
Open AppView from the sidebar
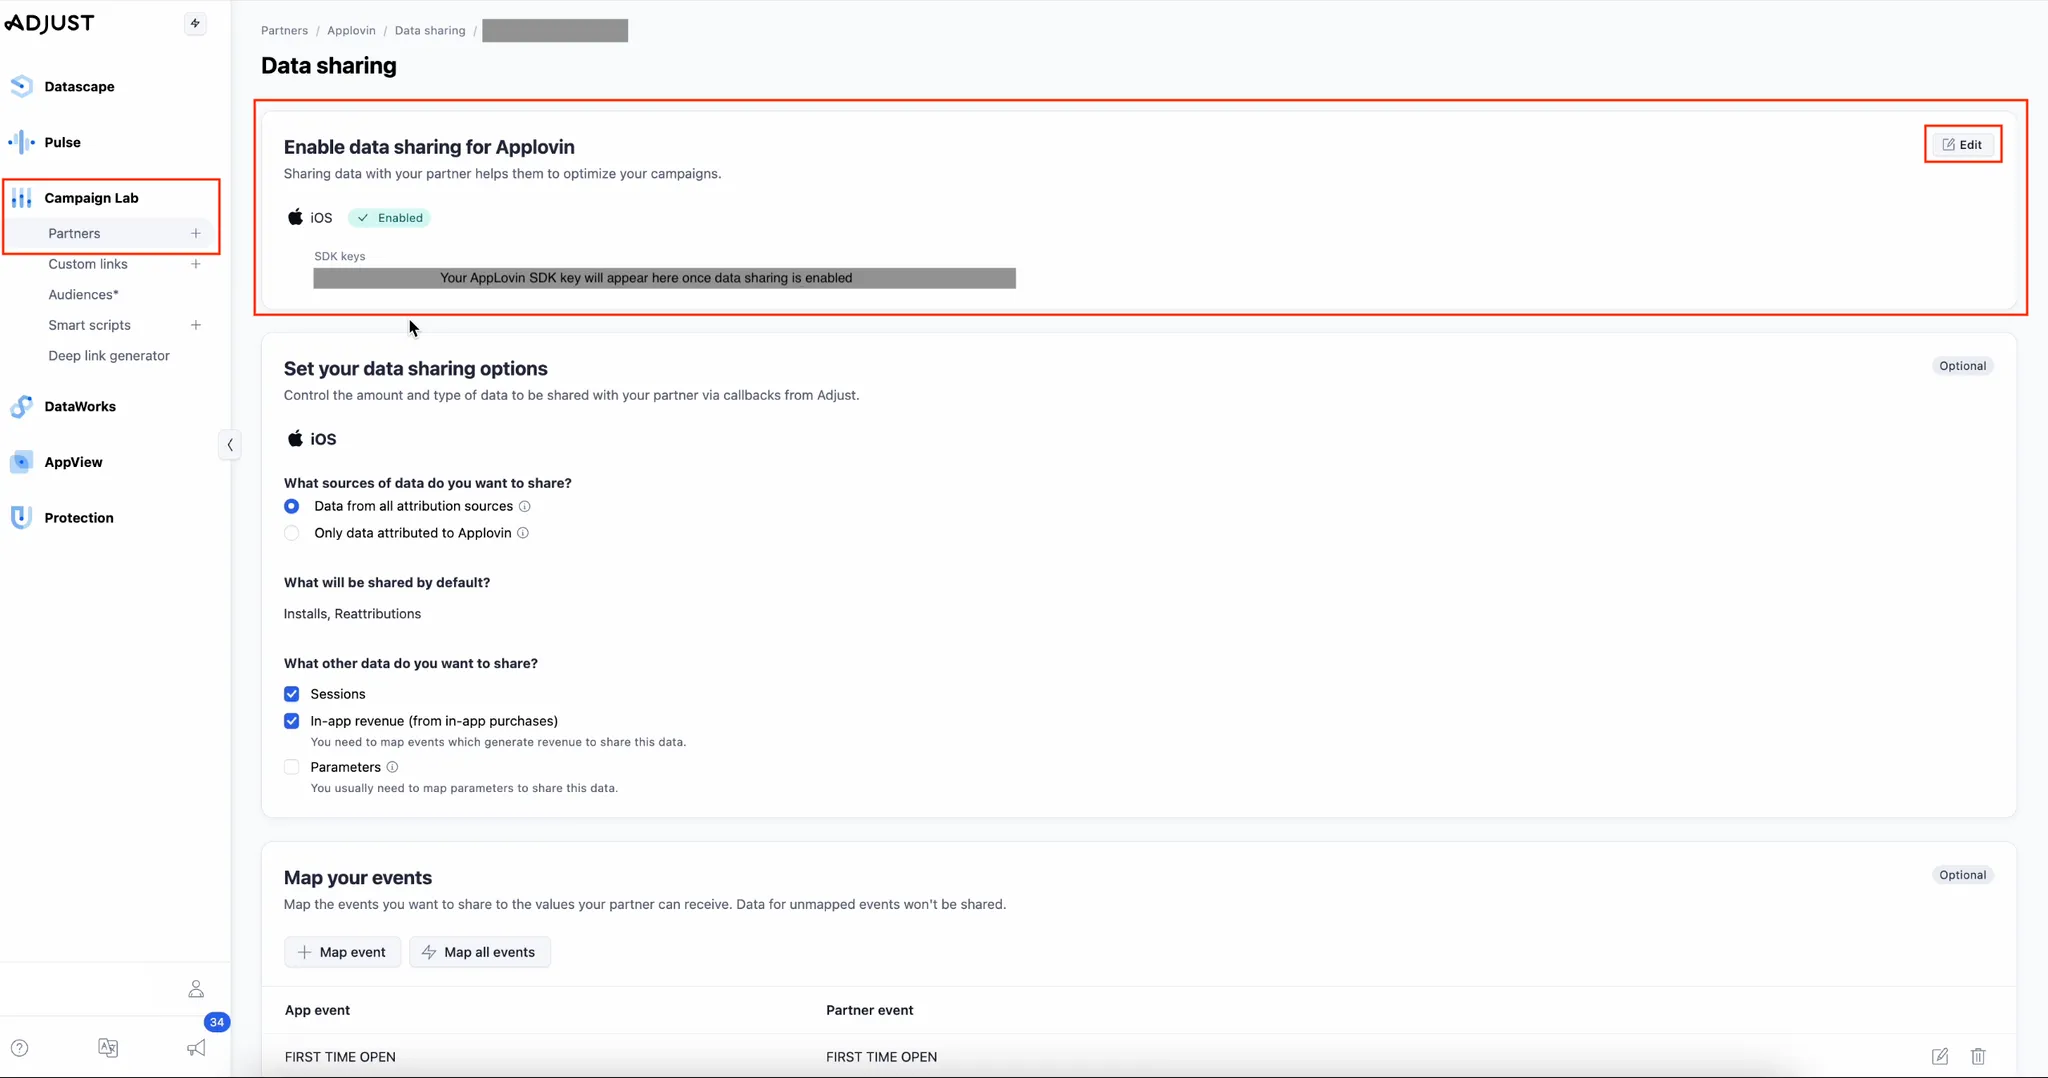pyautogui.click(x=73, y=462)
